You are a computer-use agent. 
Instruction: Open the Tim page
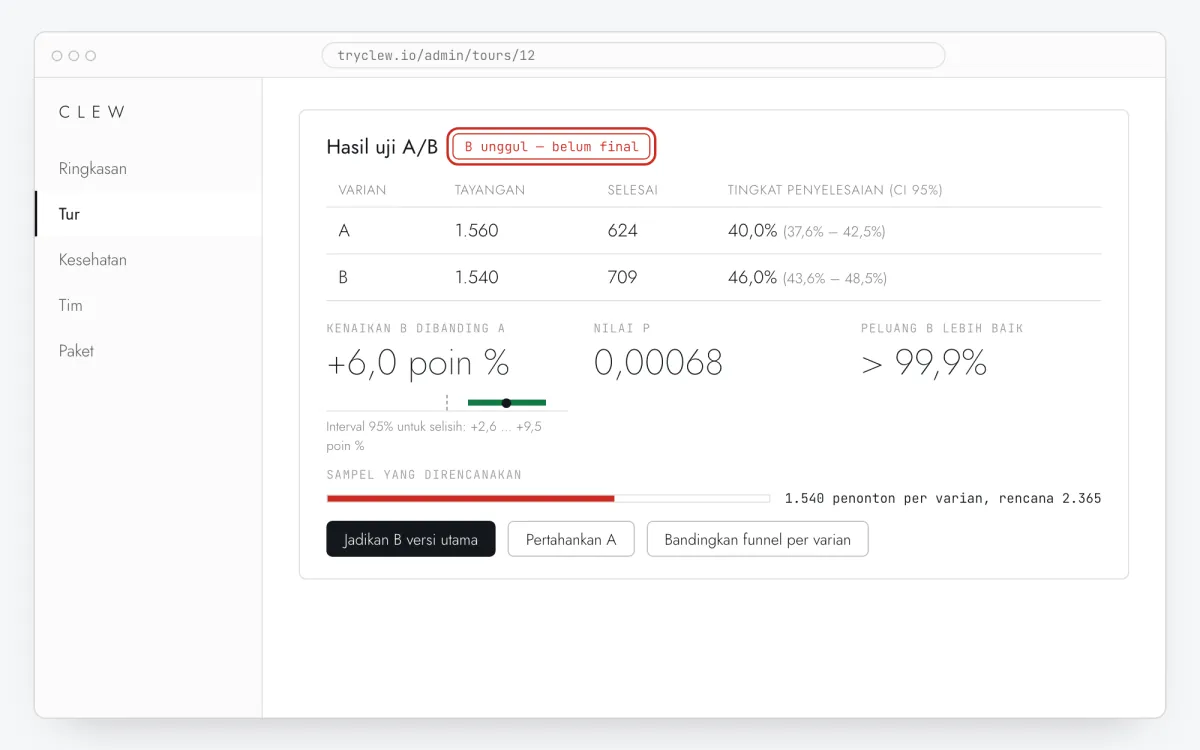tap(148, 305)
